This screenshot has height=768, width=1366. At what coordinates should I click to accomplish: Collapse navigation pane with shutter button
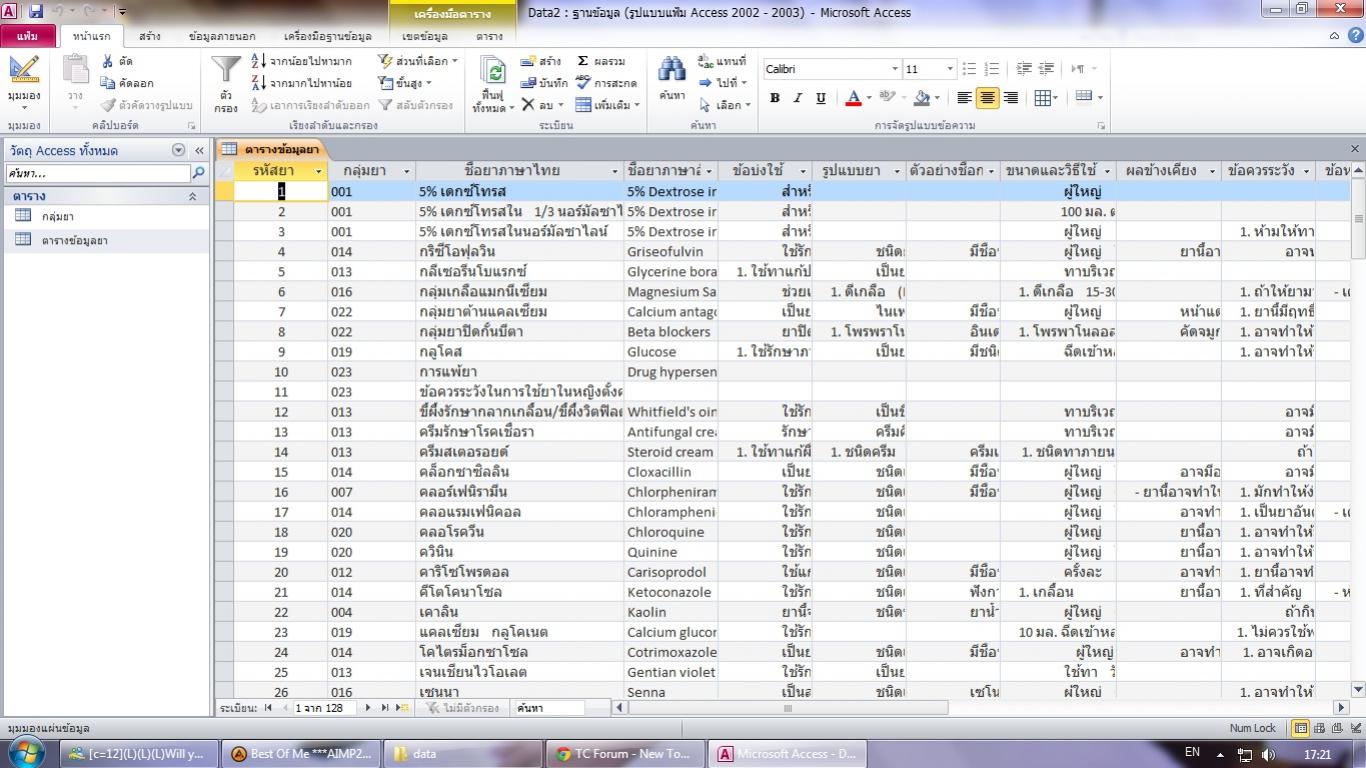[x=199, y=150]
